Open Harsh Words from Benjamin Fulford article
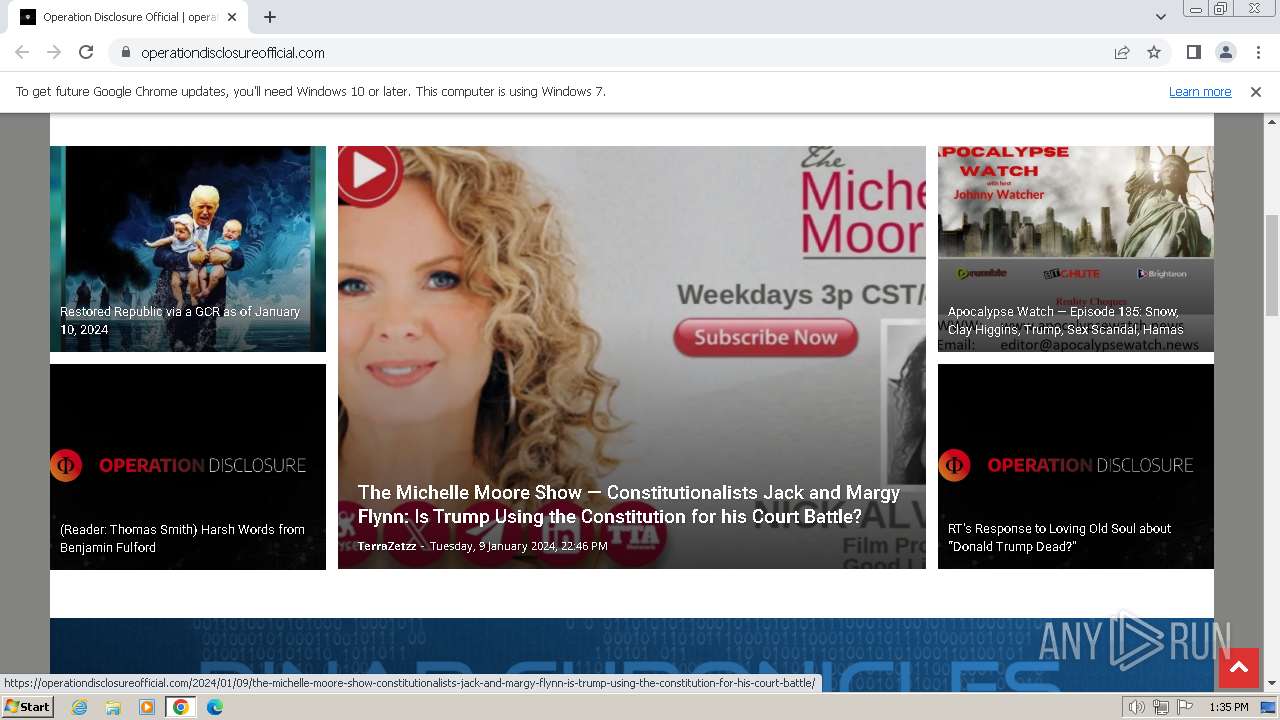The image size is (1280, 720). [182, 538]
